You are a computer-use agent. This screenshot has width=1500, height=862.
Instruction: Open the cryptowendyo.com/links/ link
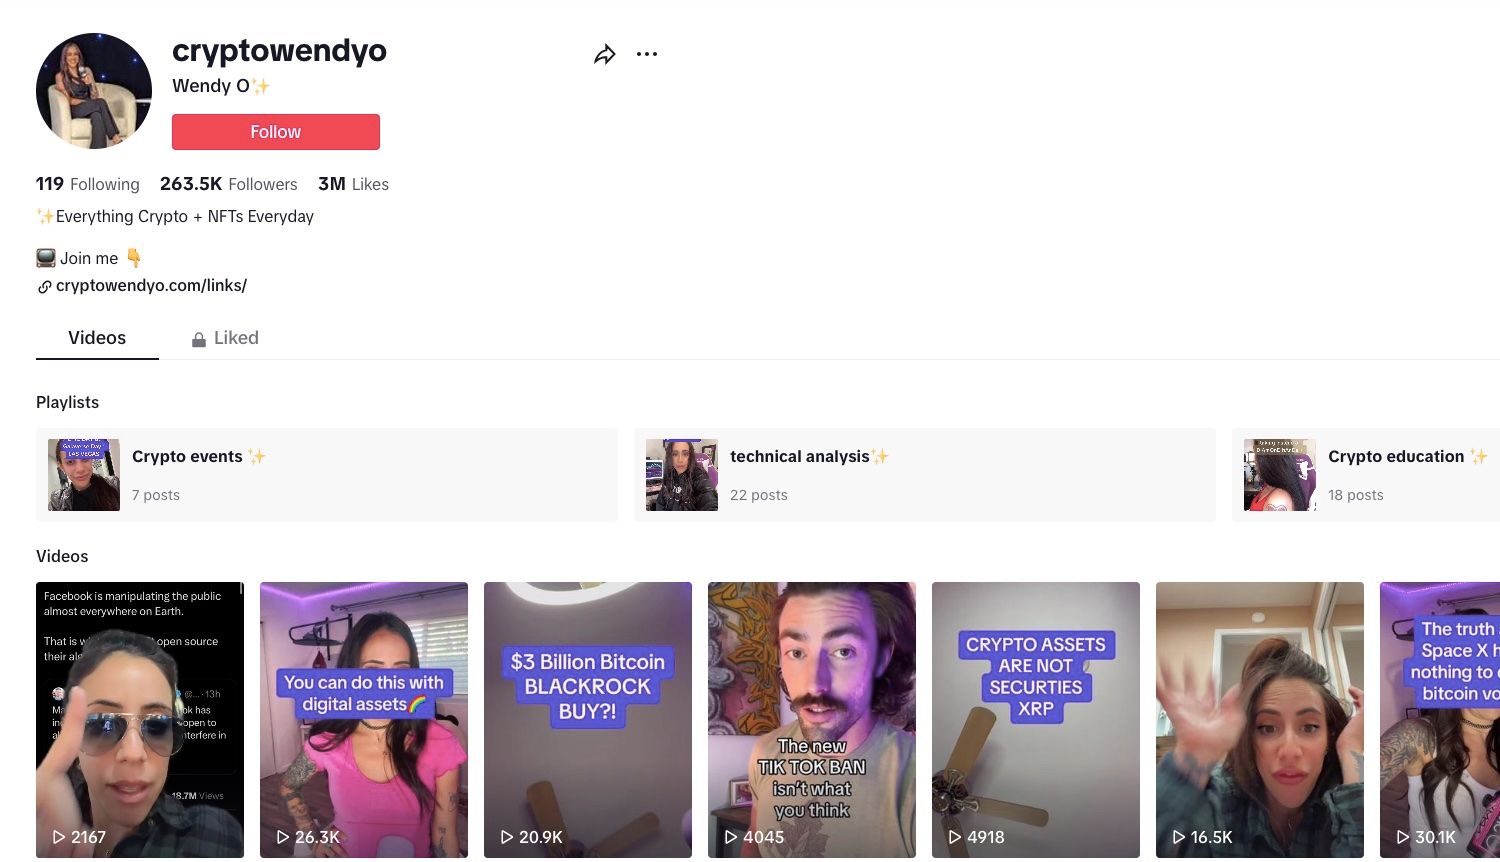coord(150,286)
